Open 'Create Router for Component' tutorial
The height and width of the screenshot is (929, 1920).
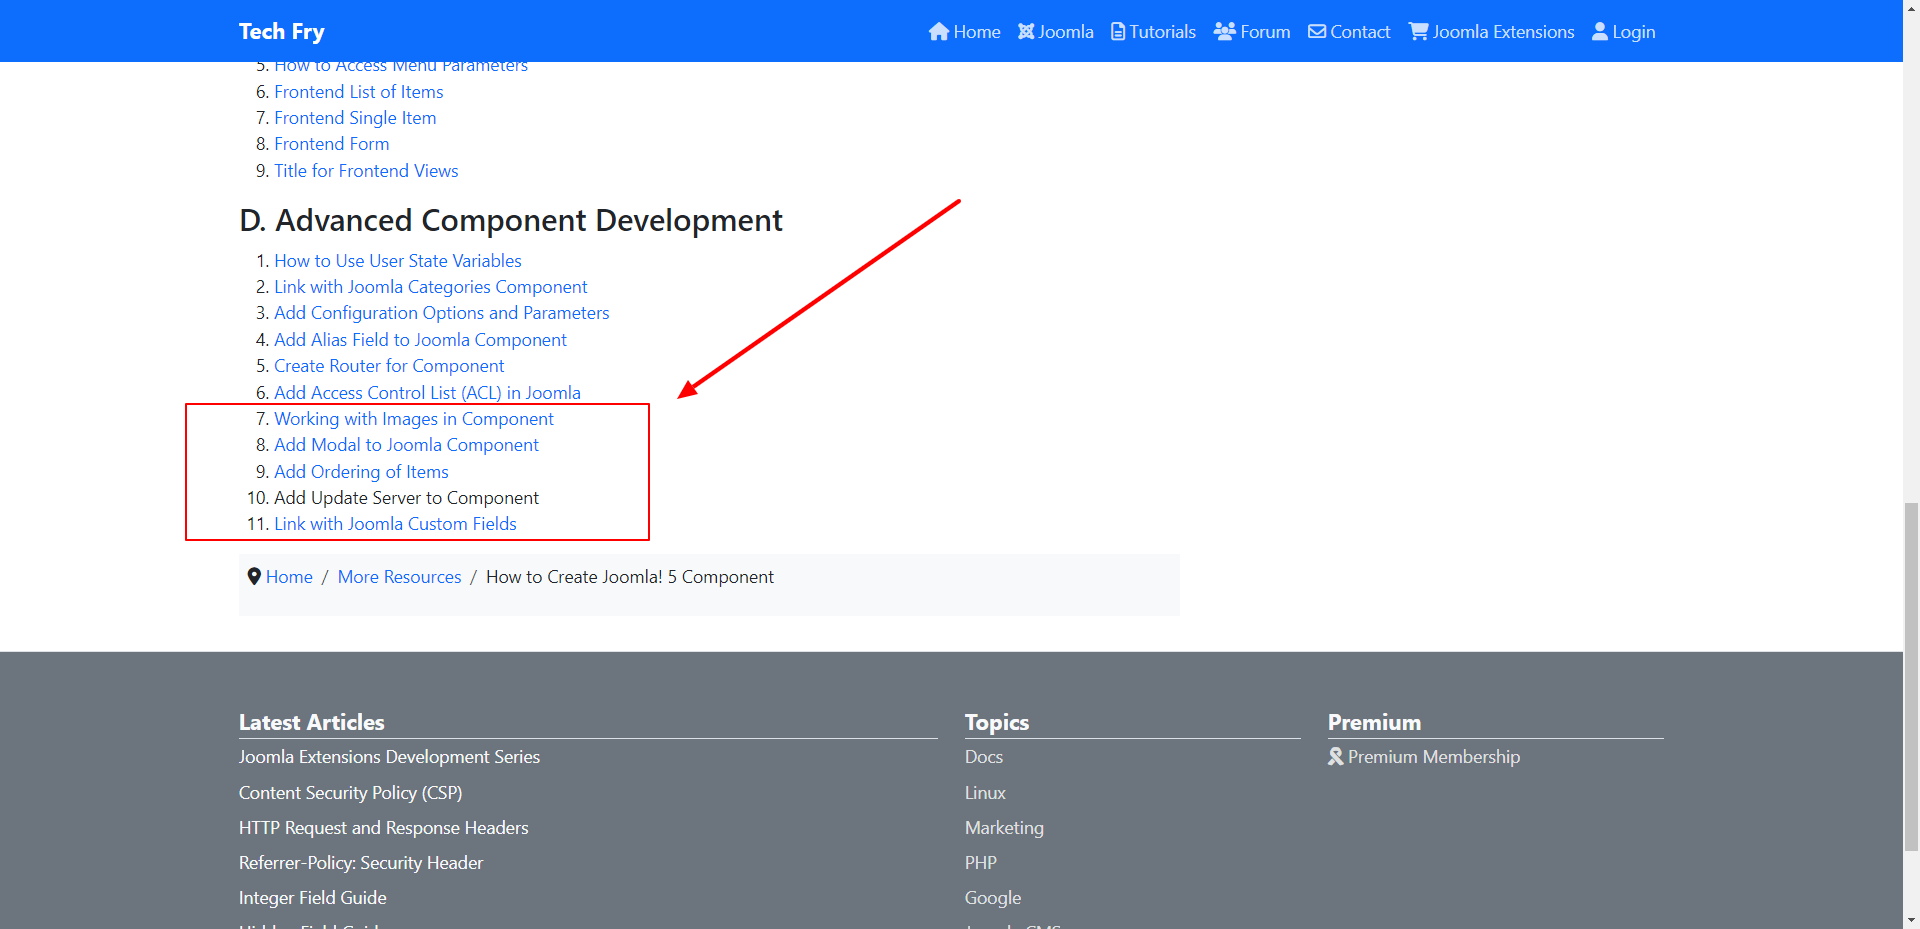(389, 366)
